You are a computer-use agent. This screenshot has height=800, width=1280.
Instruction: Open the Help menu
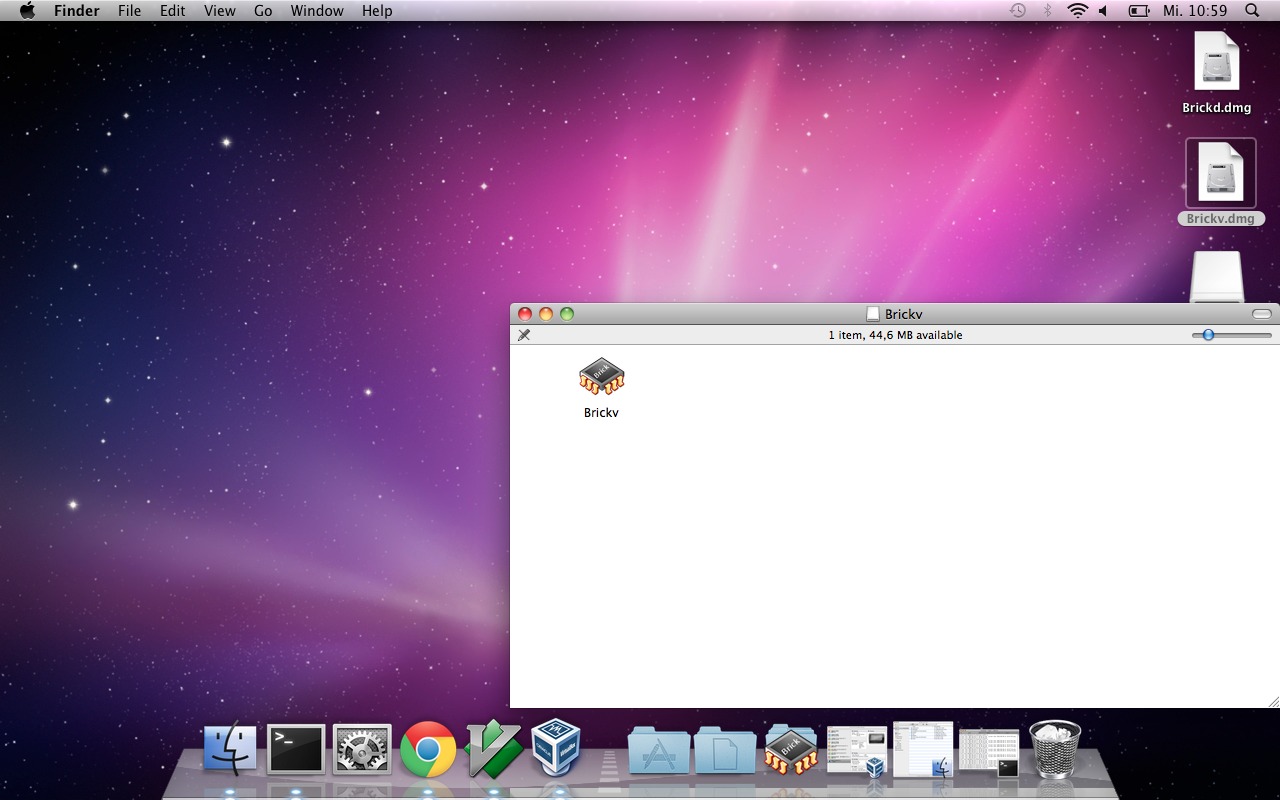[377, 11]
